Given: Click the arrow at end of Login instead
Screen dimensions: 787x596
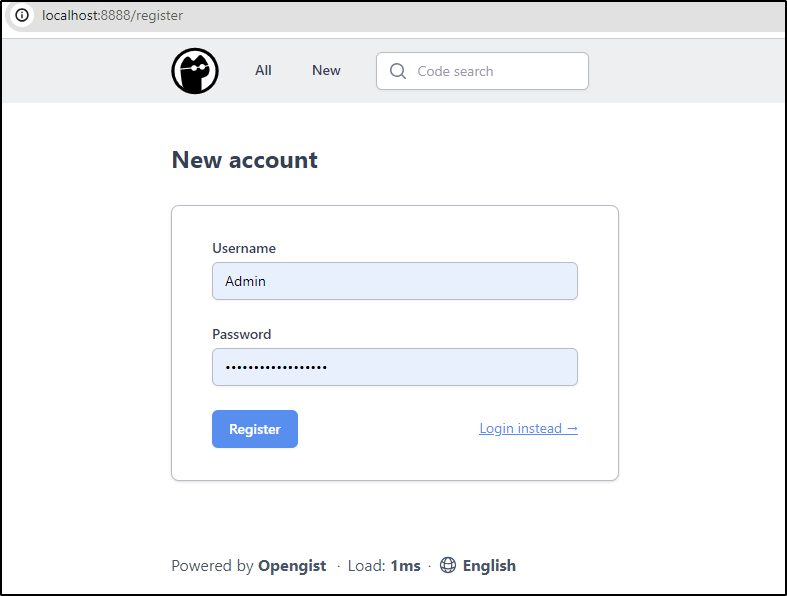Looking at the screenshot, I should pos(572,428).
